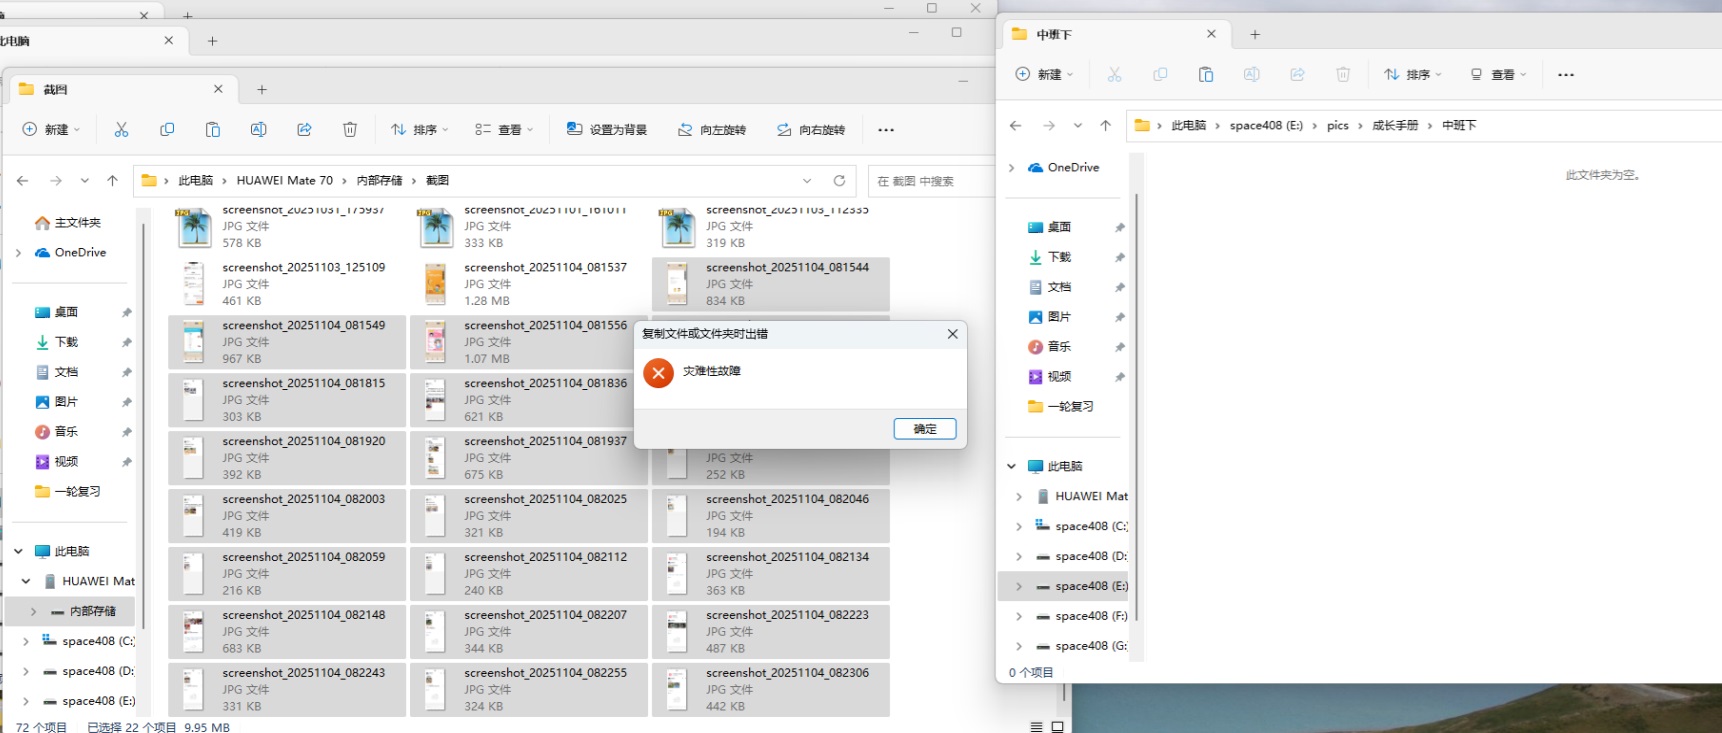Select file screenshot_20251103_125109
Image resolution: width=1722 pixels, height=733 pixels.
click(x=287, y=284)
